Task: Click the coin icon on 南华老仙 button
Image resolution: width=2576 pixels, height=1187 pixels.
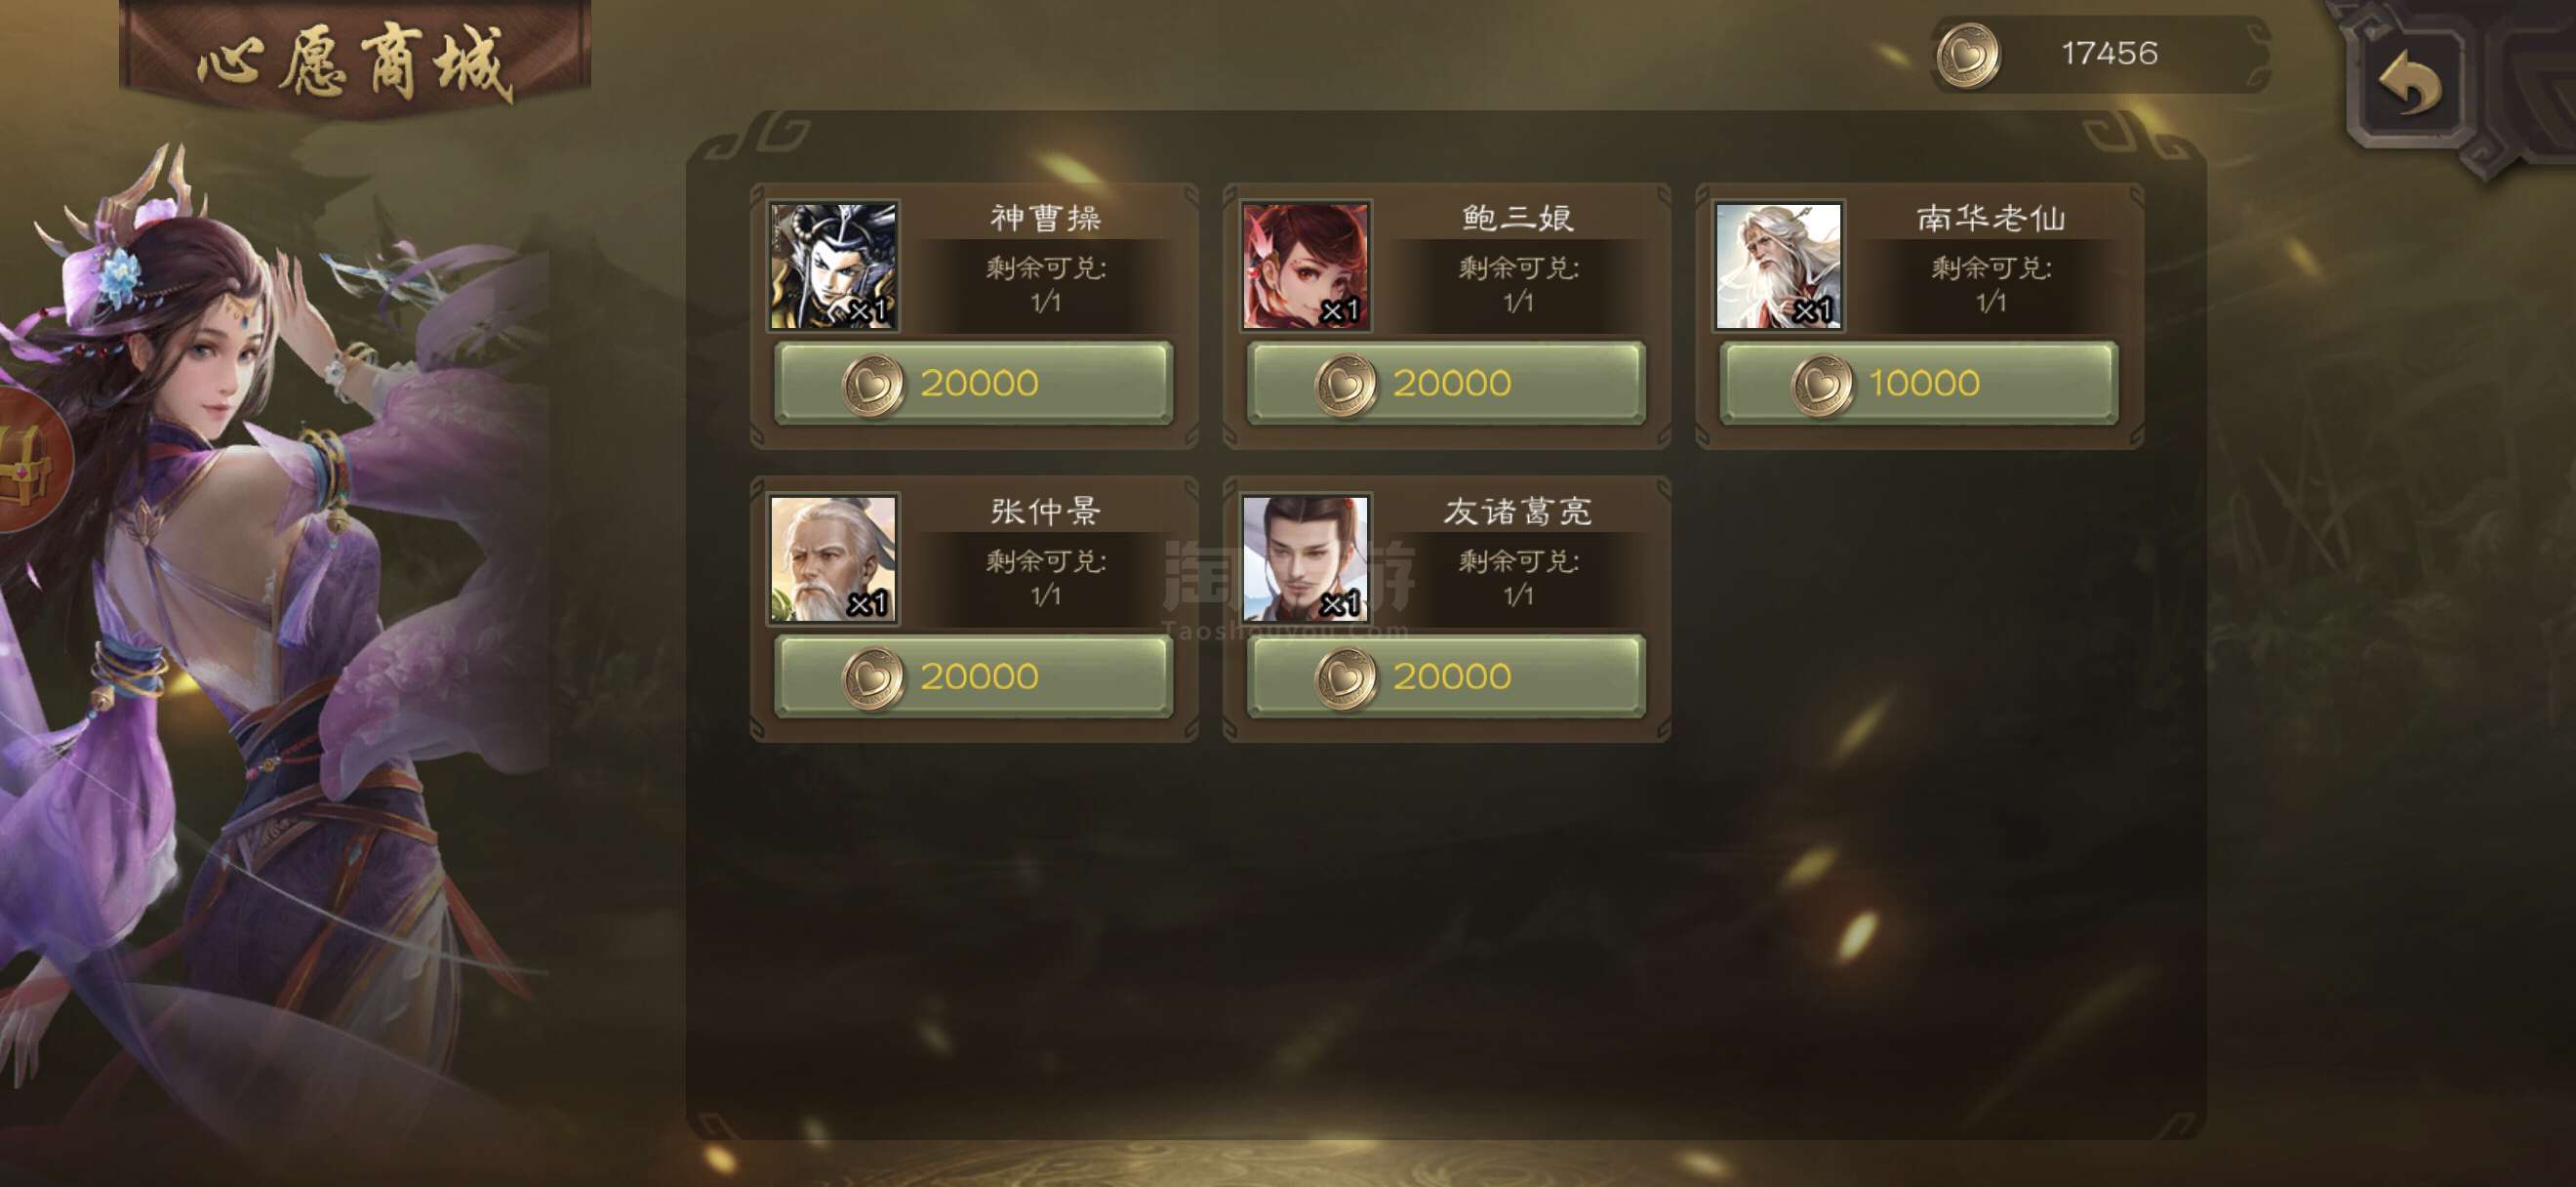Action: coord(1822,385)
